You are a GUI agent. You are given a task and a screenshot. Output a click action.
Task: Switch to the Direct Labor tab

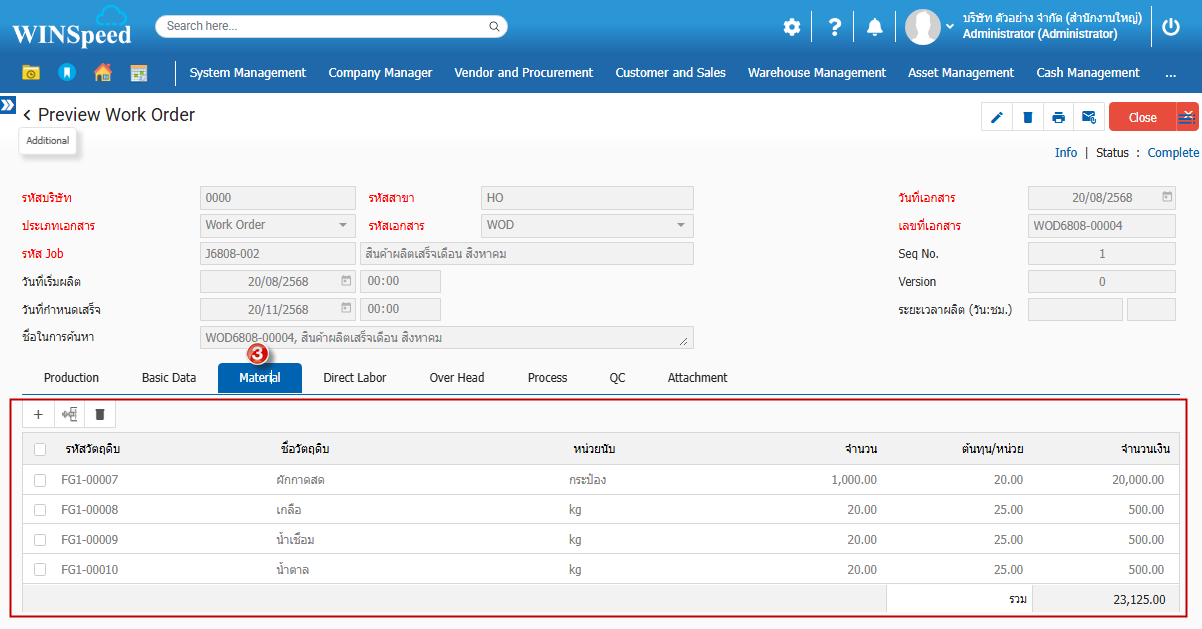click(x=354, y=378)
